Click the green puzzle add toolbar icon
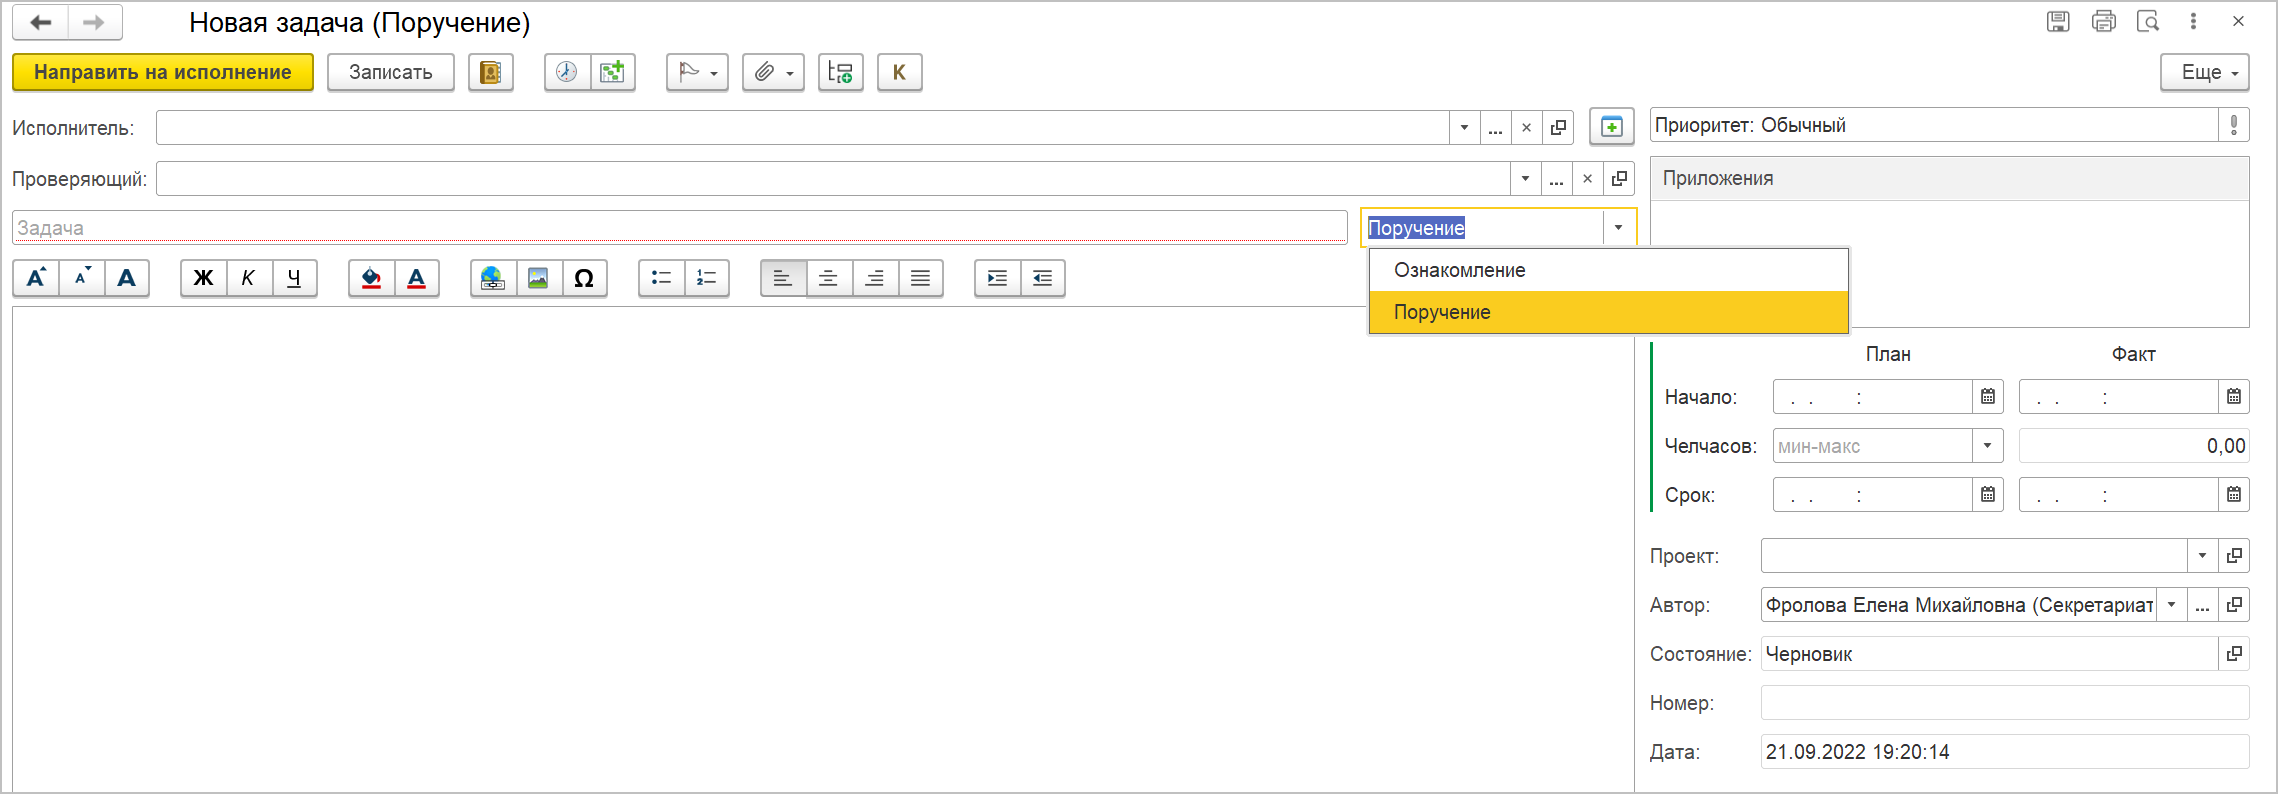 point(612,72)
